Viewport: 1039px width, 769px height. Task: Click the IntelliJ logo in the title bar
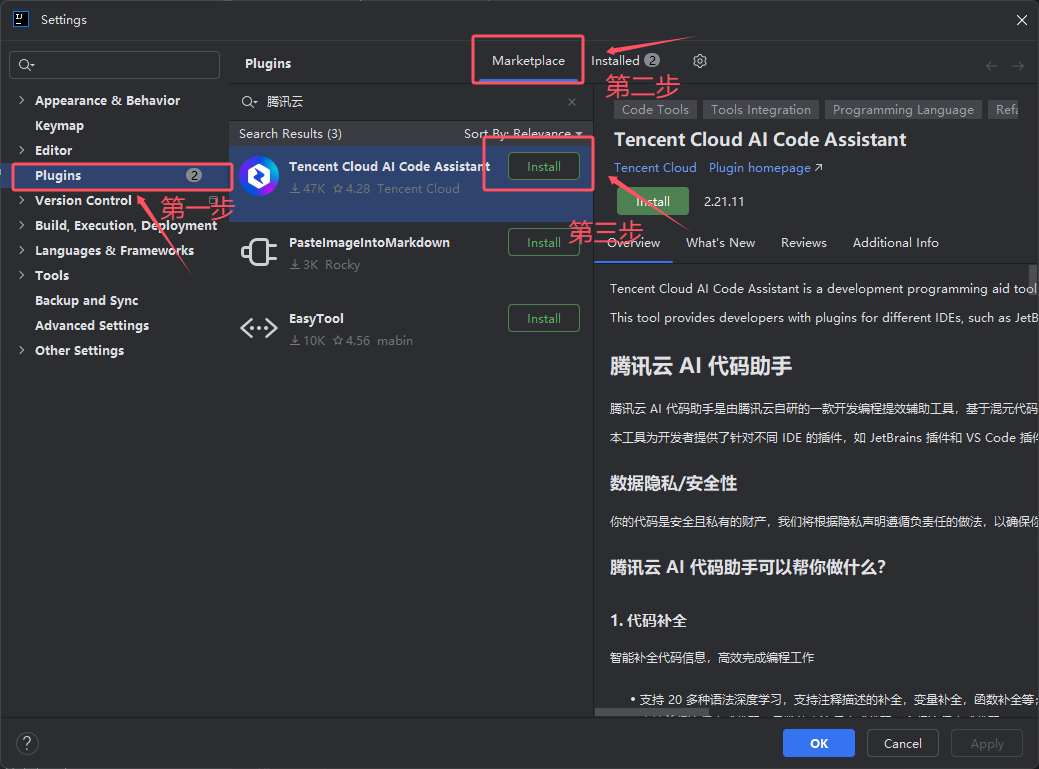coord(21,19)
